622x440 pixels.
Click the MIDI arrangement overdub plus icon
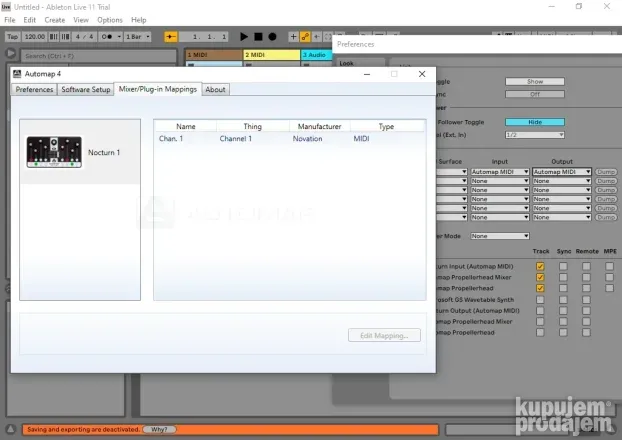(x=293, y=37)
